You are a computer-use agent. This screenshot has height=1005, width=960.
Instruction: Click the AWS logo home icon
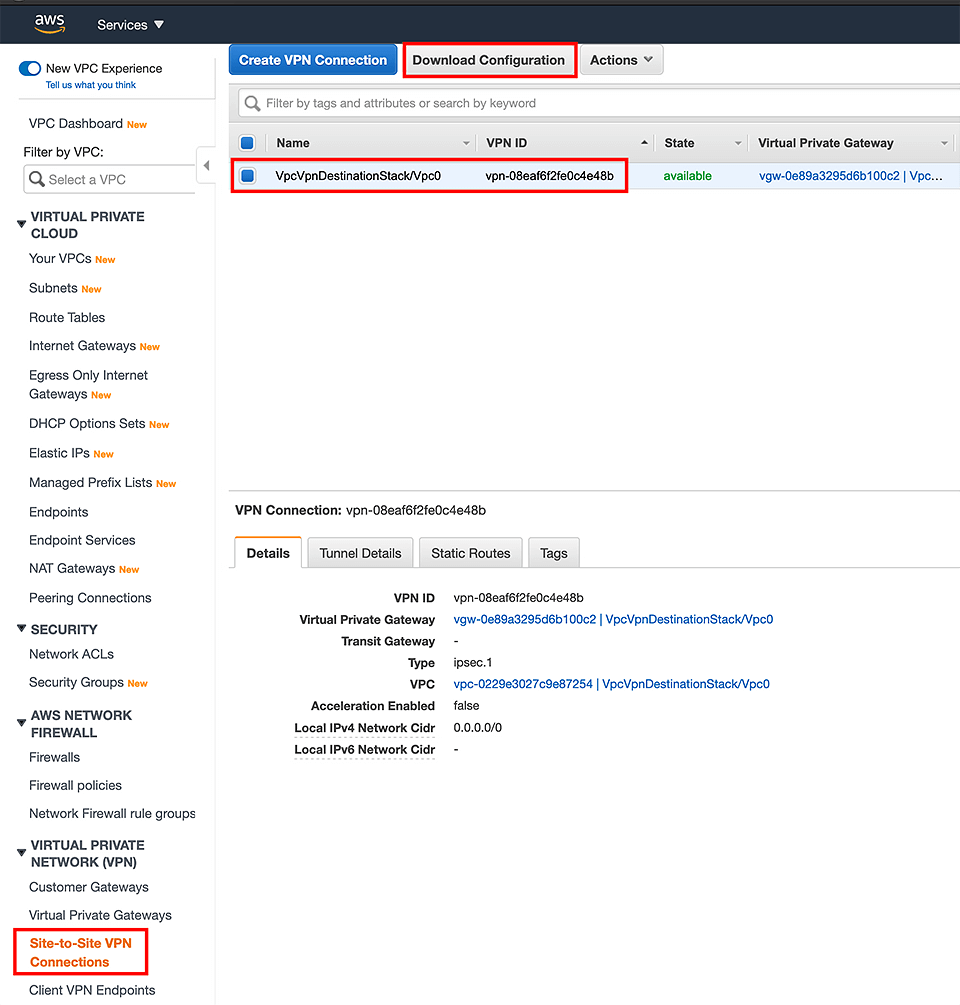pos(49,22)
